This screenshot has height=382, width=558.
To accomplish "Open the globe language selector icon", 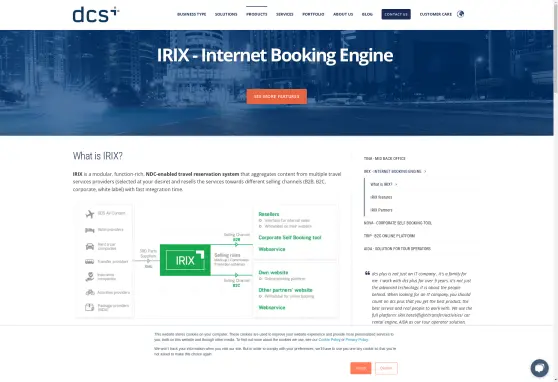I will coord(460,14).
